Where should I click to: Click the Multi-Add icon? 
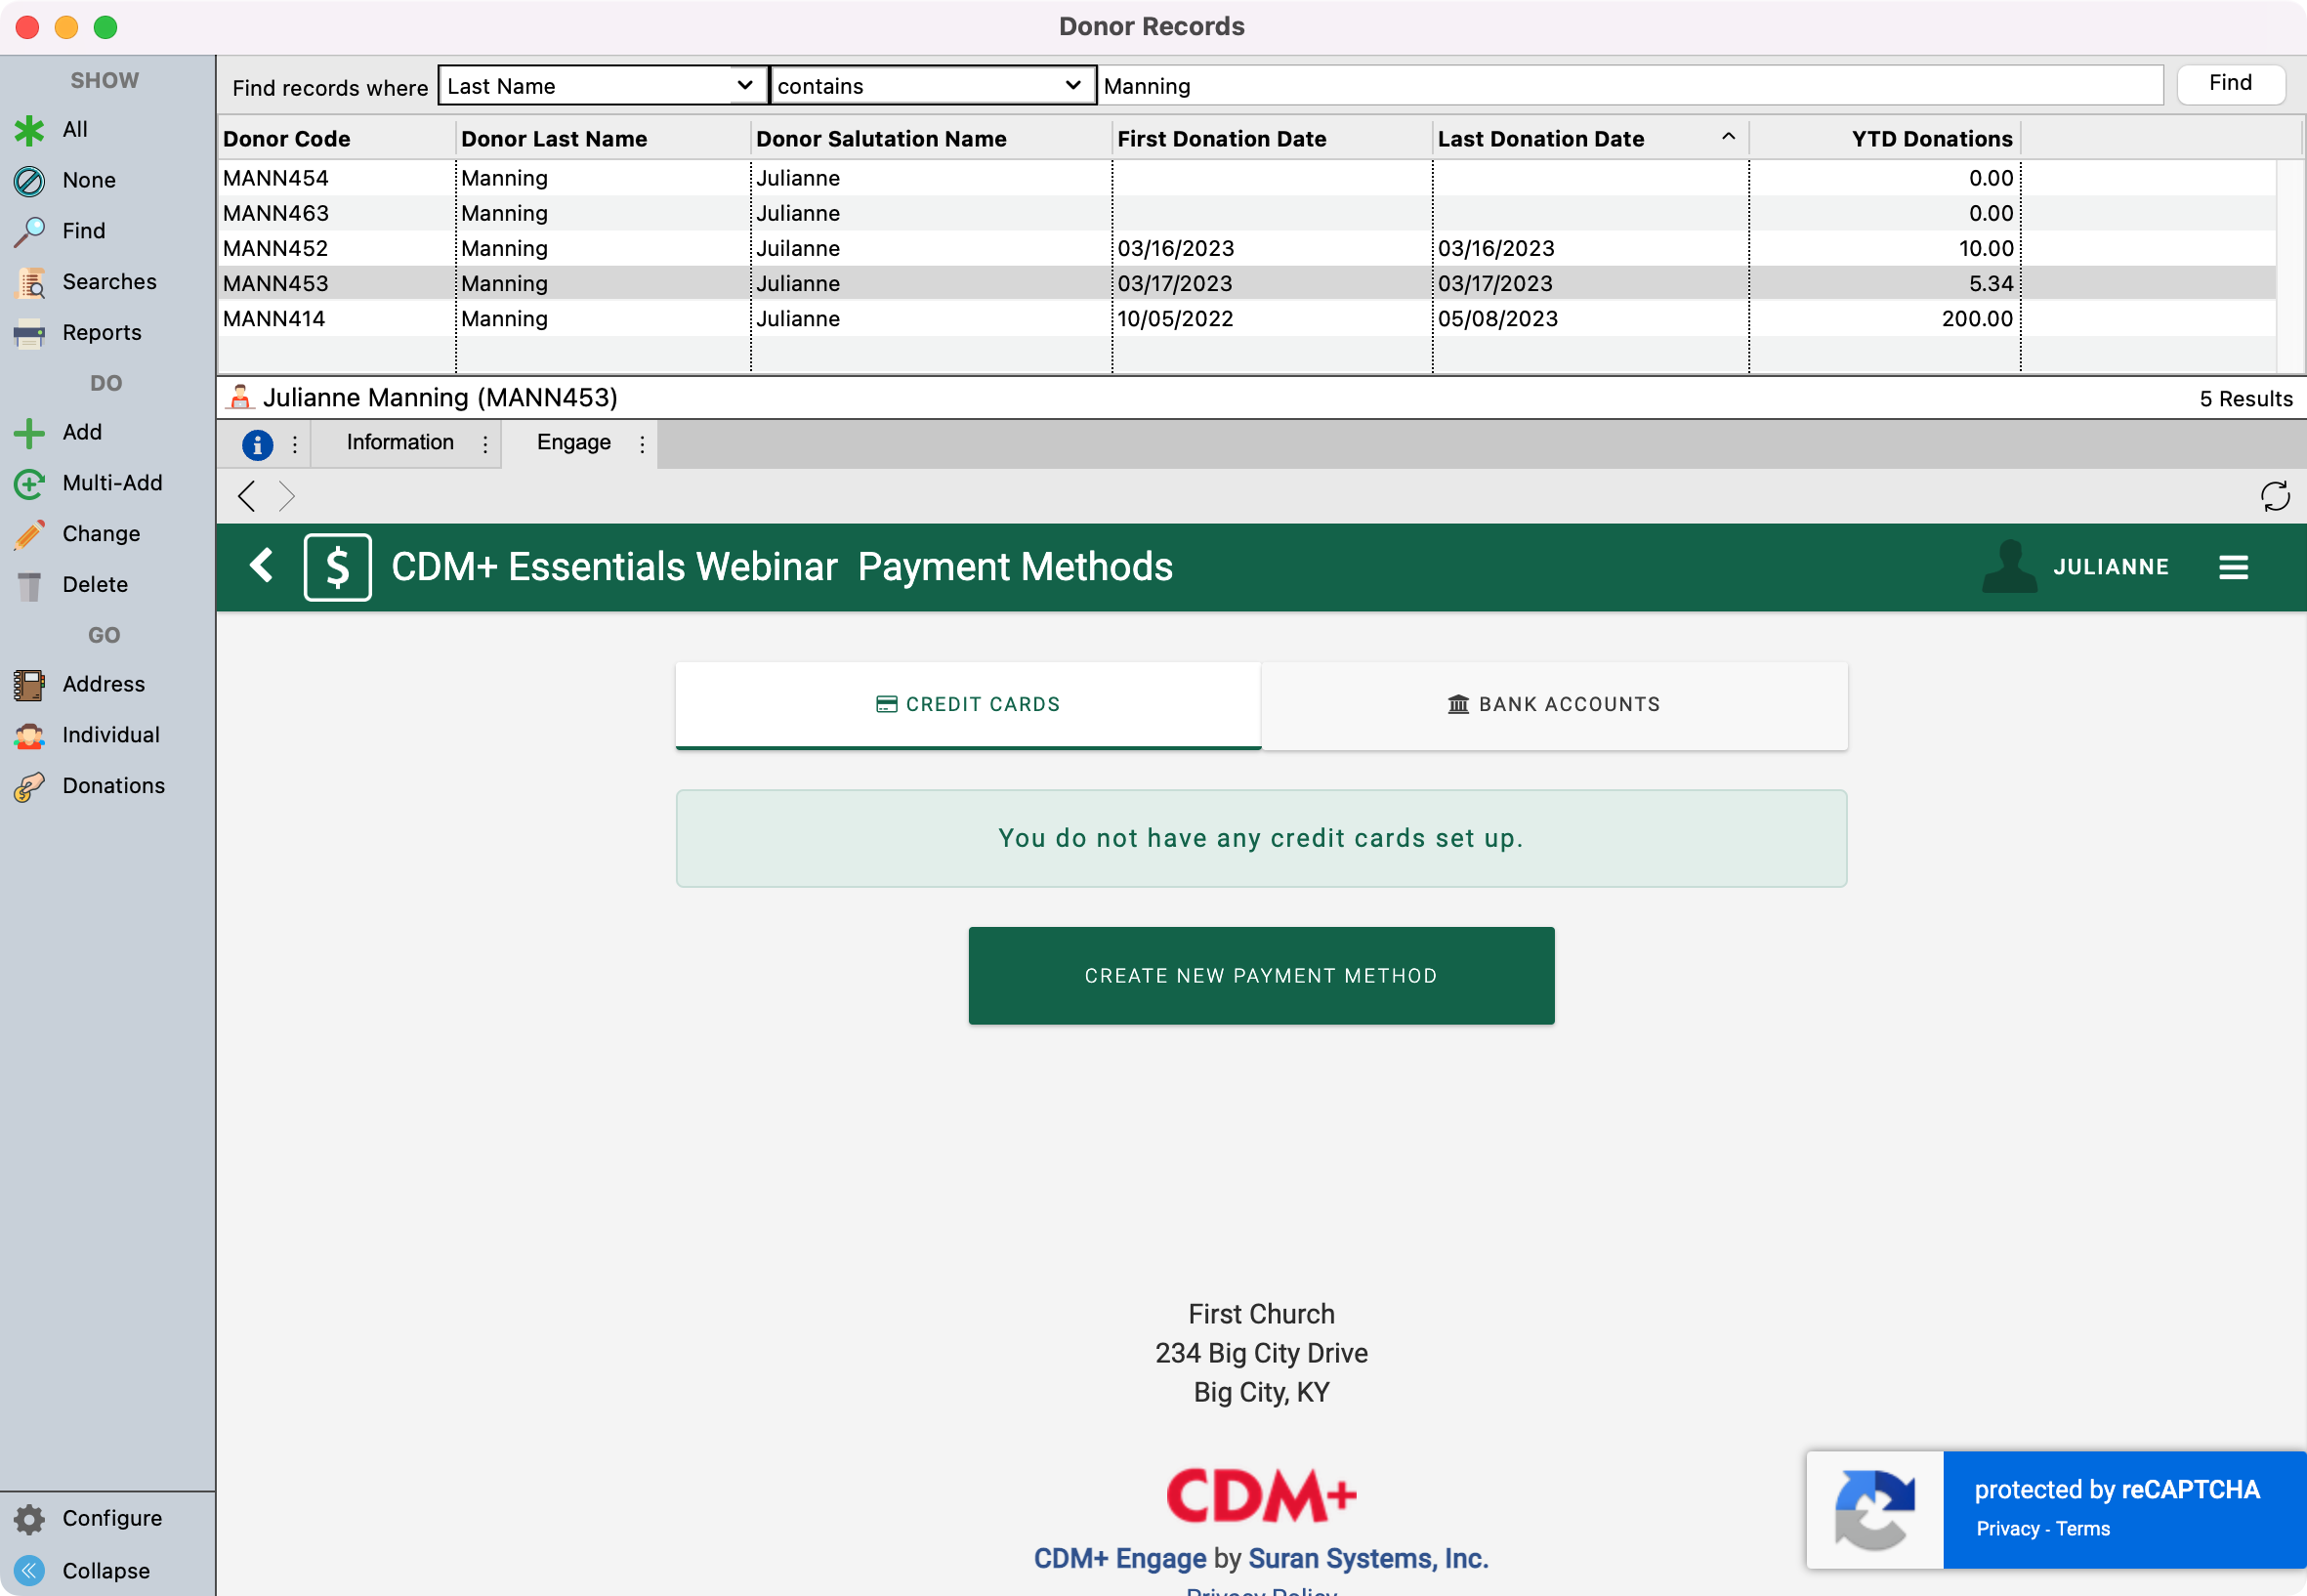[x=30, y=484]
